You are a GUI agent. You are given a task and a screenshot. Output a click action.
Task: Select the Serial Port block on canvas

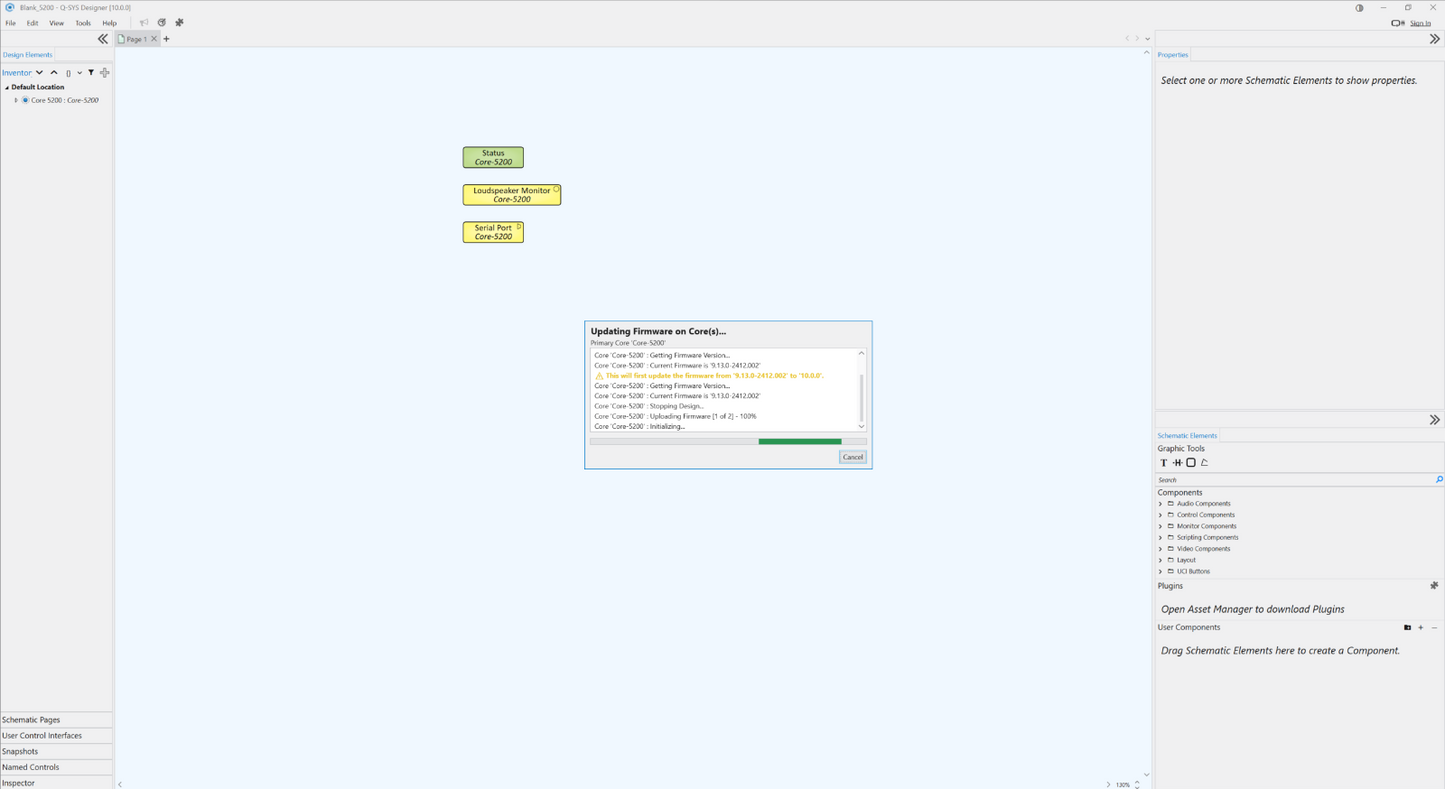point(493,232)
